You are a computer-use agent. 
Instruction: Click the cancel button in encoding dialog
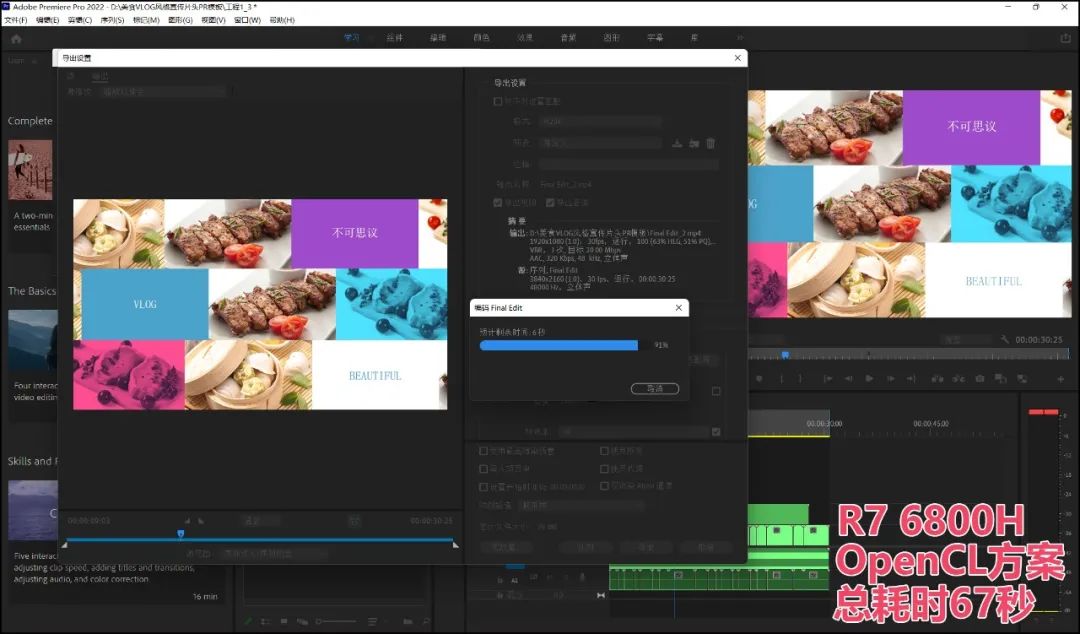pos(654,389)
